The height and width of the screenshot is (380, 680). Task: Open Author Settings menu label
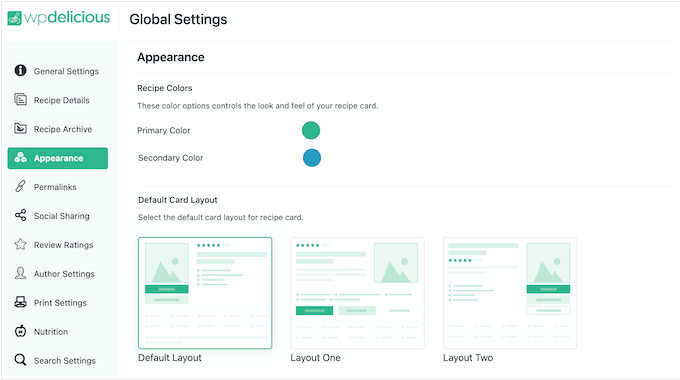pos(64,274)
